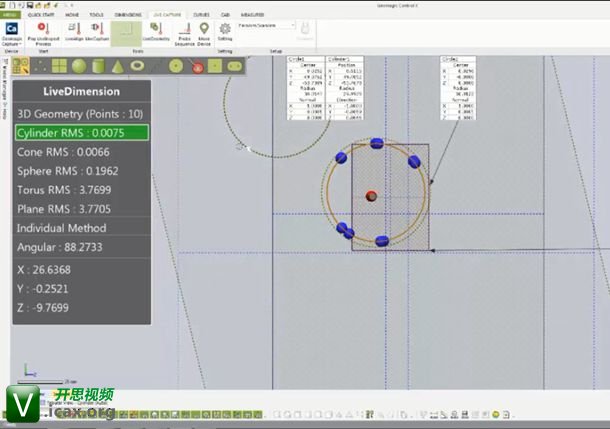Open the MENU application dropdown
Screen dimensions: 610x429
pyautogui.click(x=11, y=16)
